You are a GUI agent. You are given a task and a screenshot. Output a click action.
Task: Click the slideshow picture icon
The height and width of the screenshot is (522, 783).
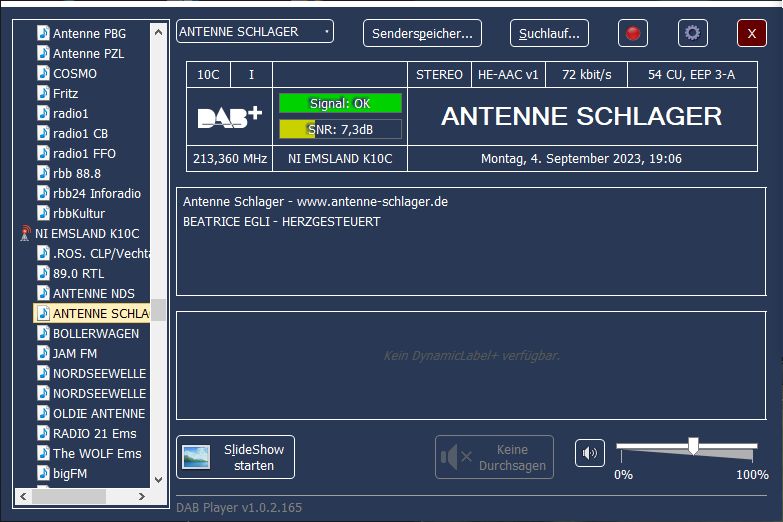[x=196, y=457]
